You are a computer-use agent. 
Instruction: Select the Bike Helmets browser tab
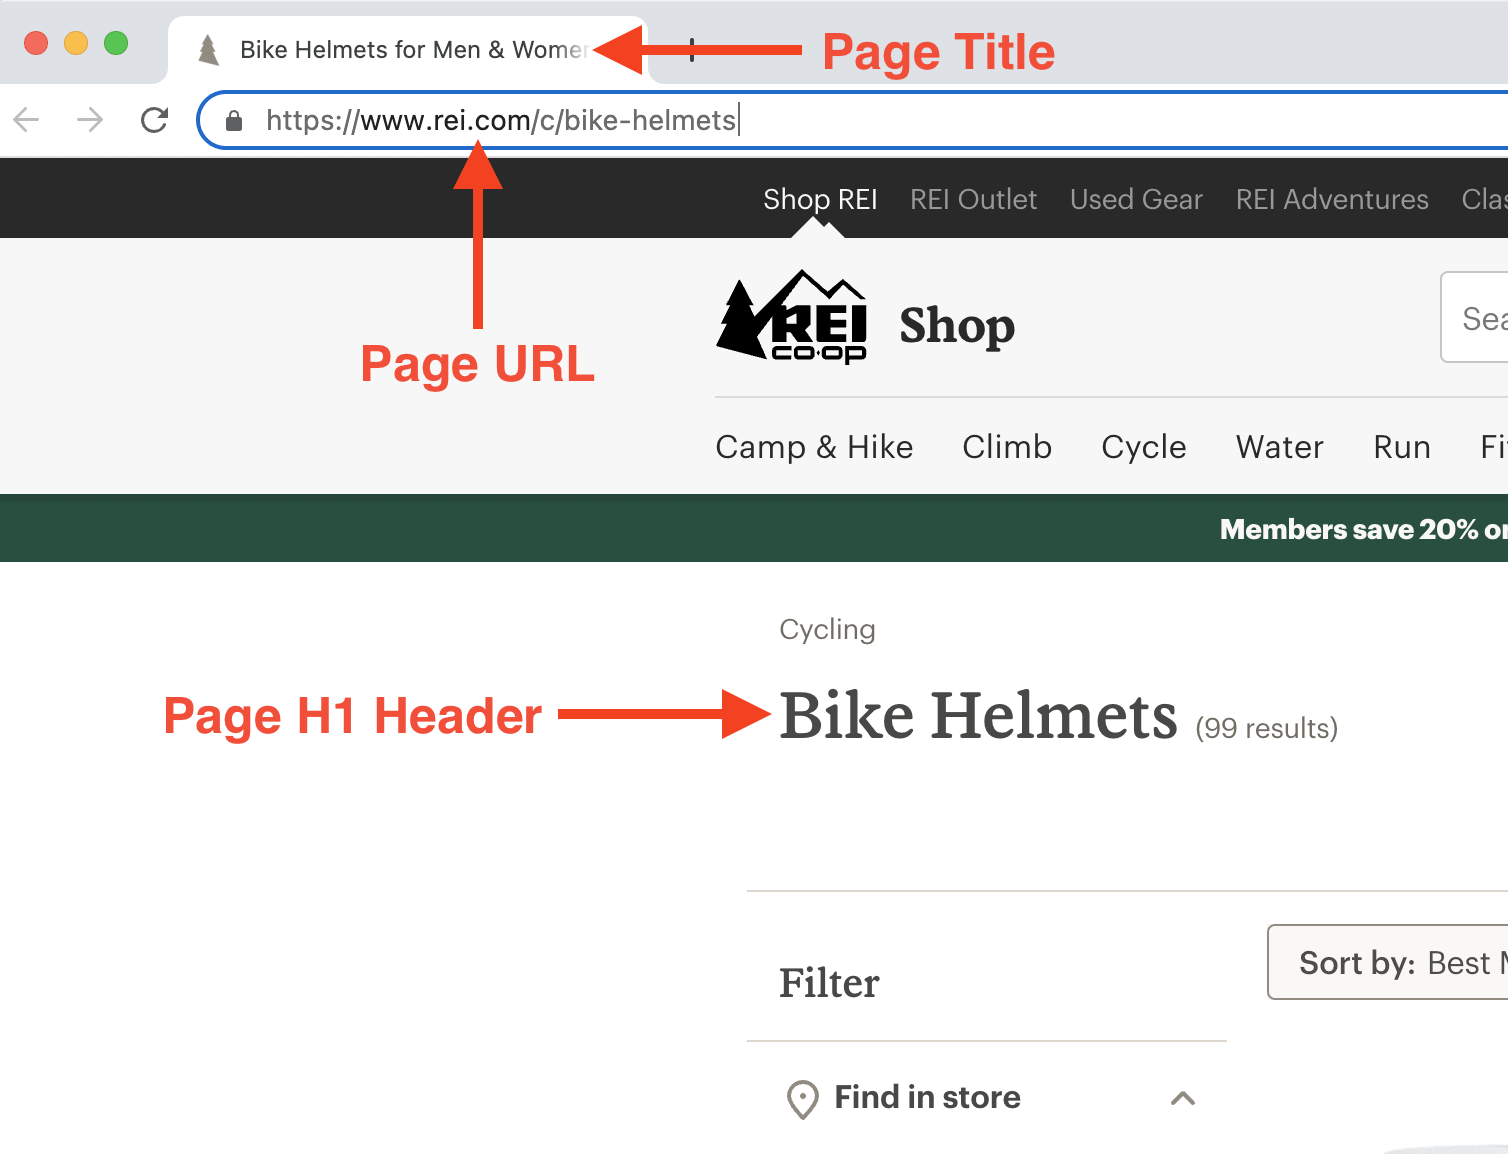(x=408, y=50)
